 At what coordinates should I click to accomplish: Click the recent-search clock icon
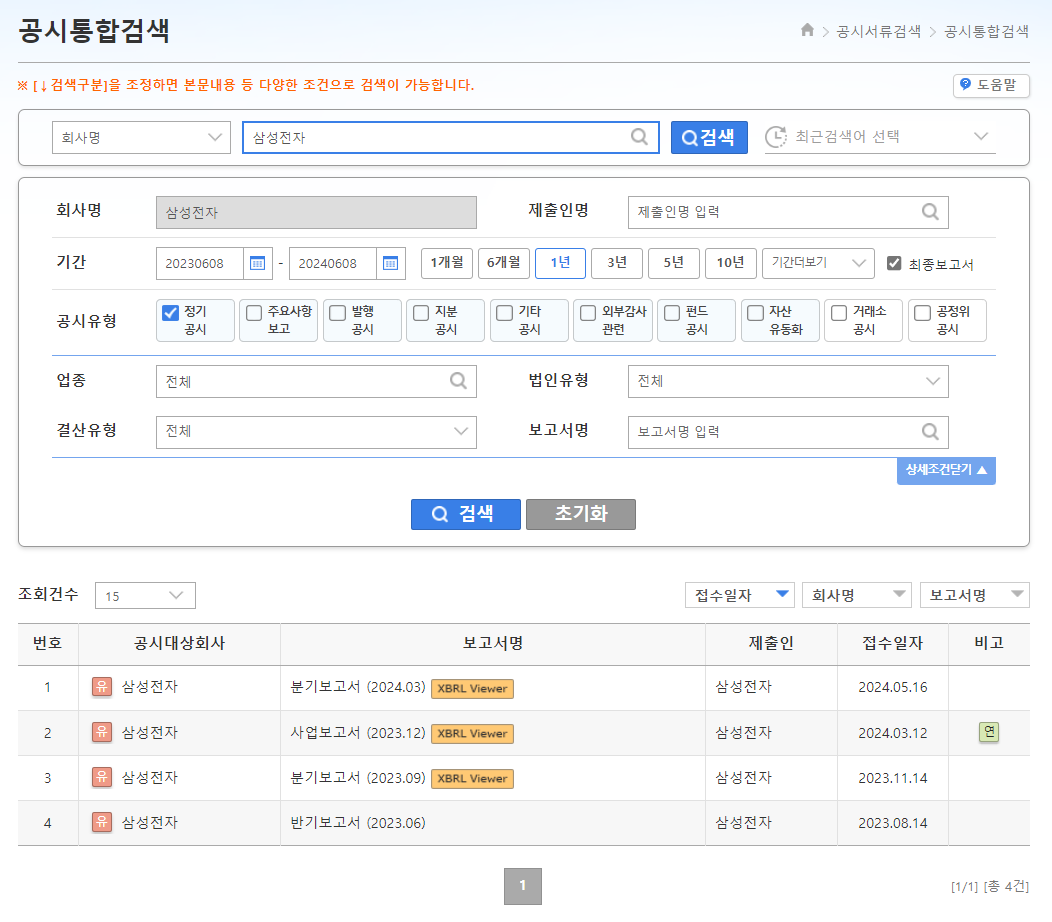pyautogui.click(x=776, y=136)
